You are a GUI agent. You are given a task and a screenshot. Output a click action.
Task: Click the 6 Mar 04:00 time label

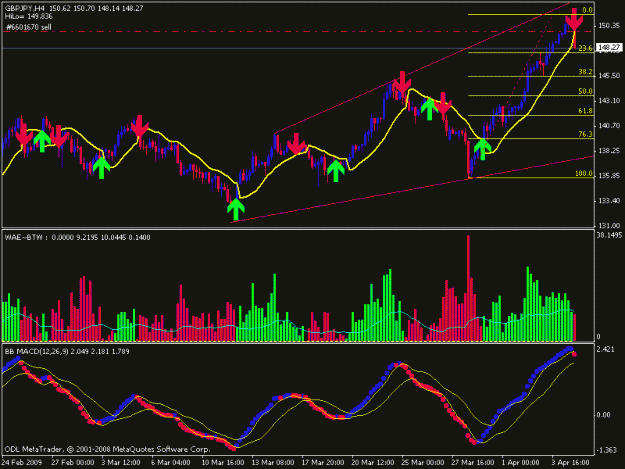pos(171,463)
